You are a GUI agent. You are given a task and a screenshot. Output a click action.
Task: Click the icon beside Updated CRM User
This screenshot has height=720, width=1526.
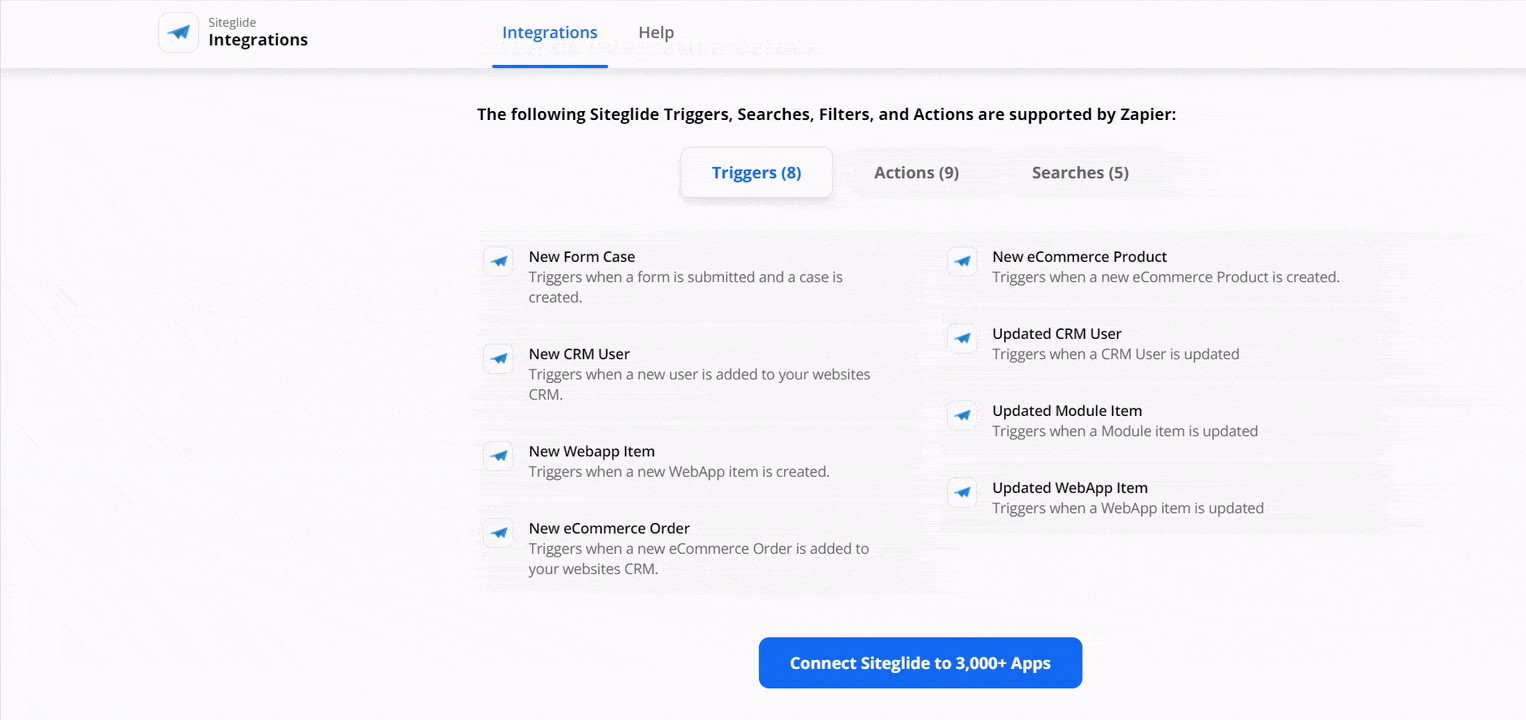pyautogui.click(x=962, y=338)
